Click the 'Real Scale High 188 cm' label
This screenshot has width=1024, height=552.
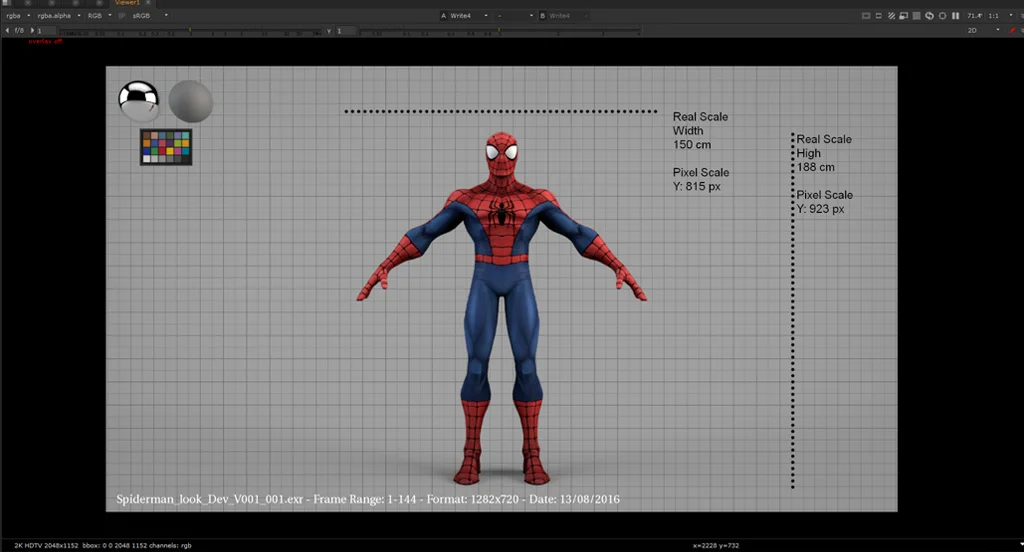[824, 153]
